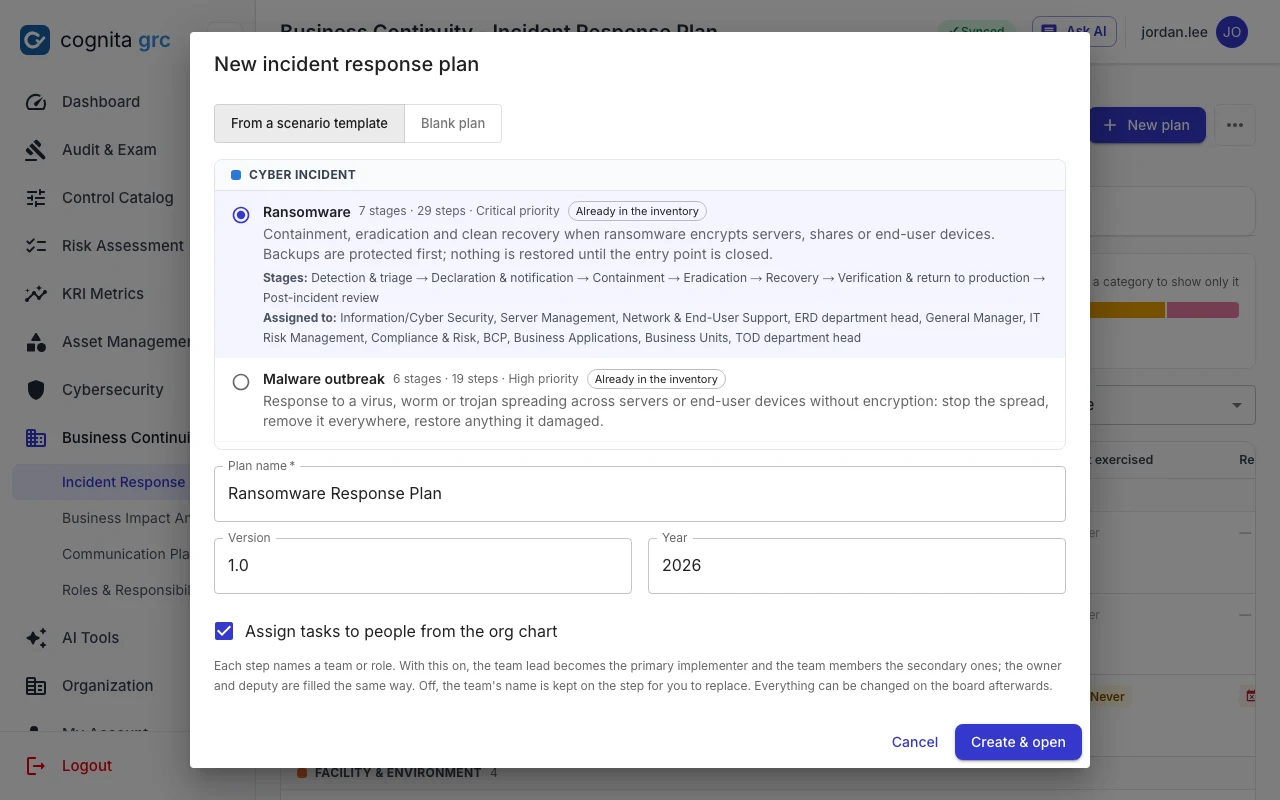Image resolution: width=1280 pixels, height=800 pixels.
Task: Click the FACILITY & ENVIRONMENT category row
Action: (x=396, y=772)
